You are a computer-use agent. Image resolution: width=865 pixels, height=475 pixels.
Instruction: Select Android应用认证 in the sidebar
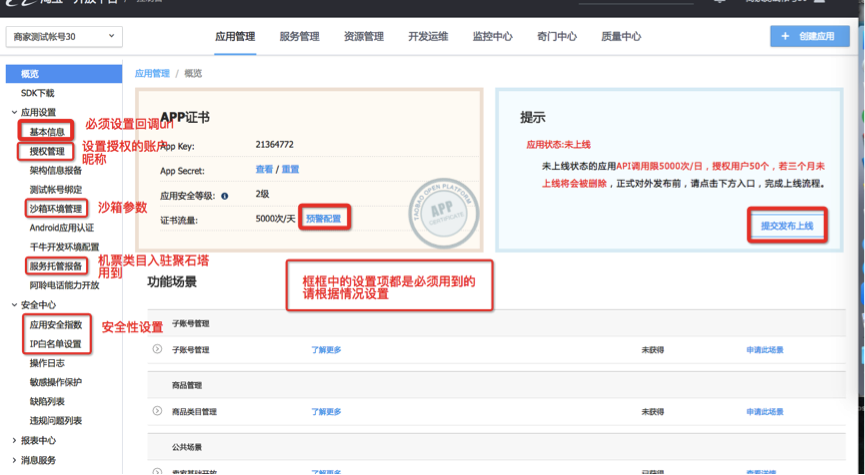pyautogui.click(x=62, y=228)
